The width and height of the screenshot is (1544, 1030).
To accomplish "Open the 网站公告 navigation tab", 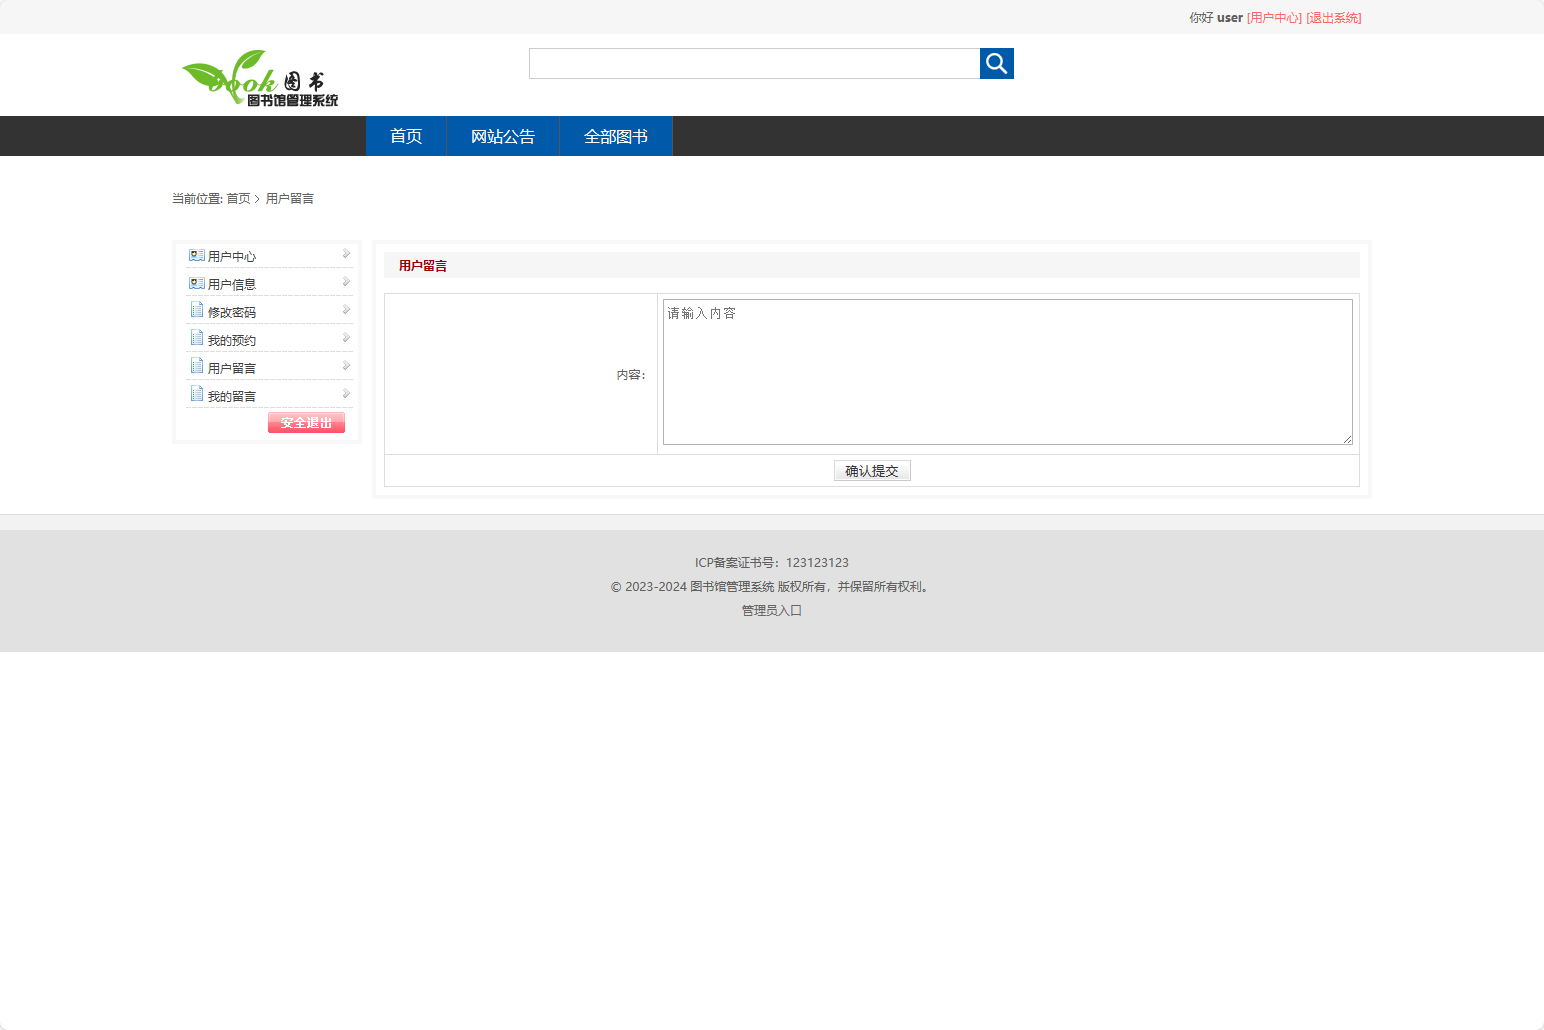I will tap(503, 136).
